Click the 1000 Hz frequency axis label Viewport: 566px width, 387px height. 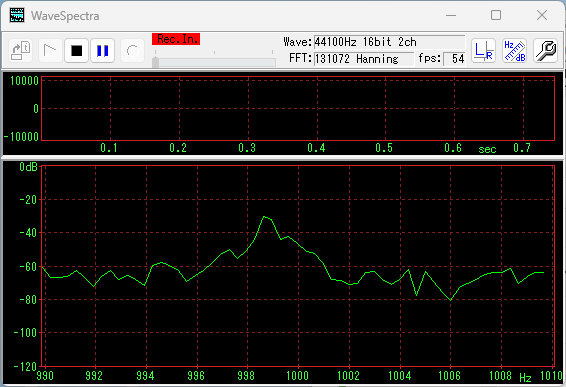click(297, 376)
